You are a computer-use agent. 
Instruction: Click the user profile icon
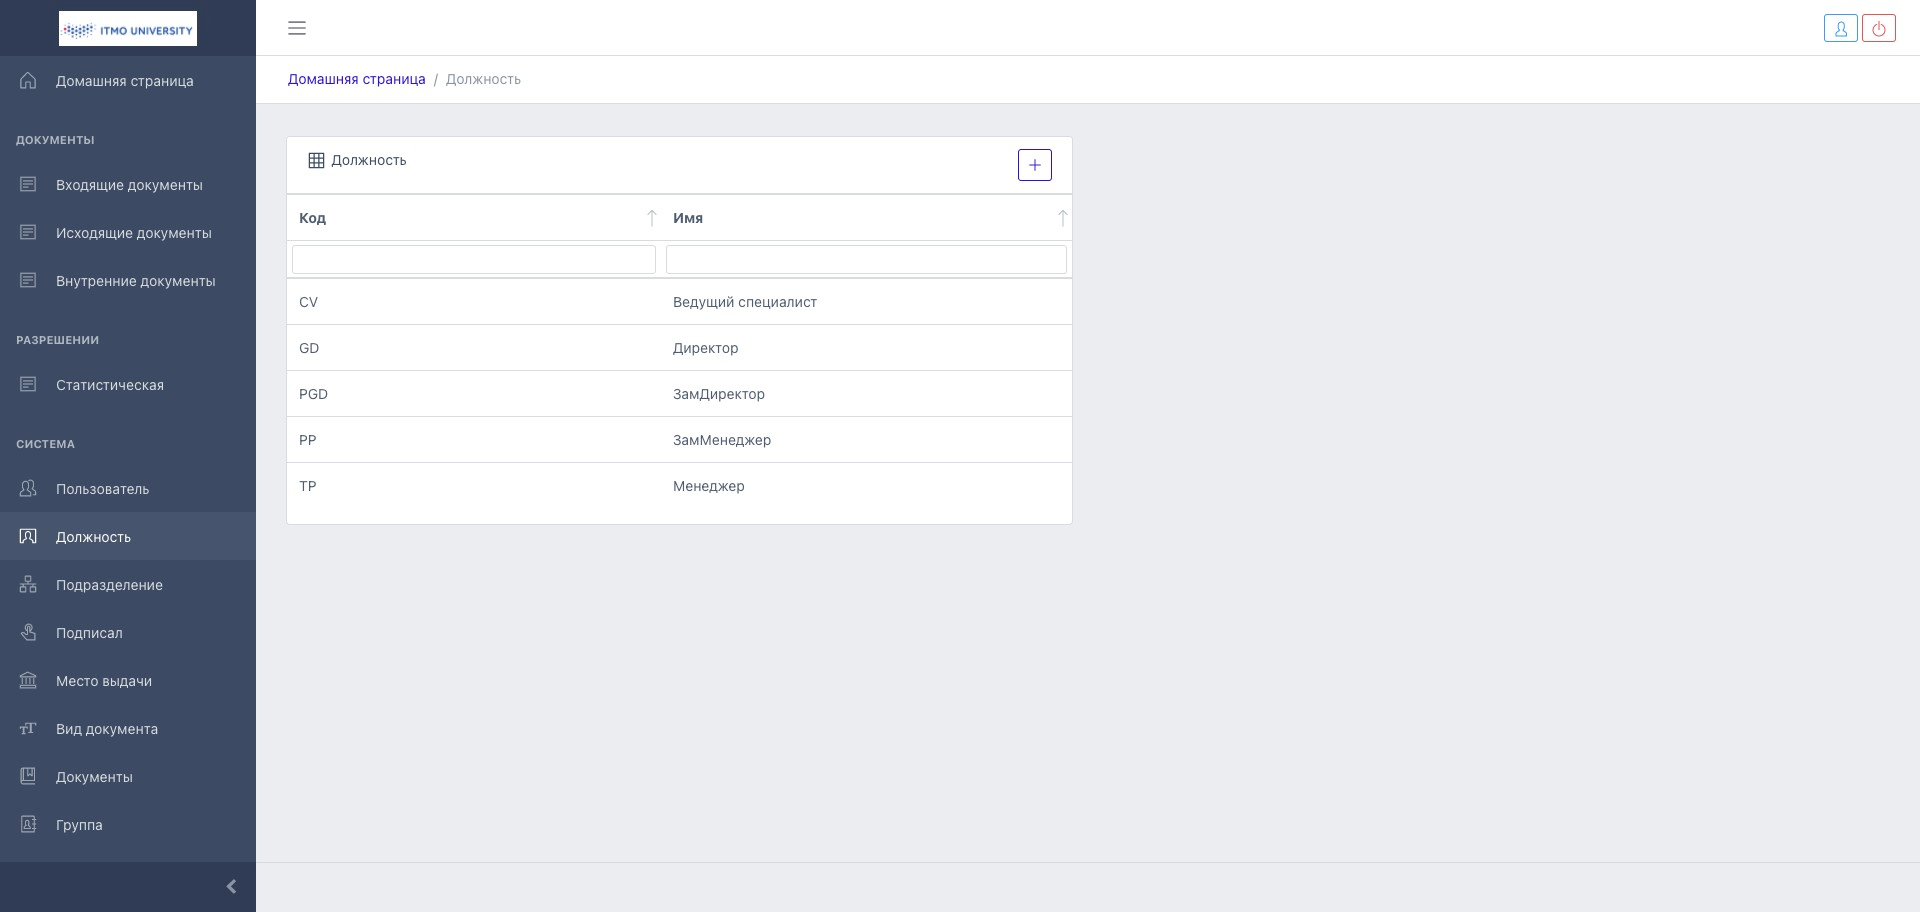(1840, 29)
